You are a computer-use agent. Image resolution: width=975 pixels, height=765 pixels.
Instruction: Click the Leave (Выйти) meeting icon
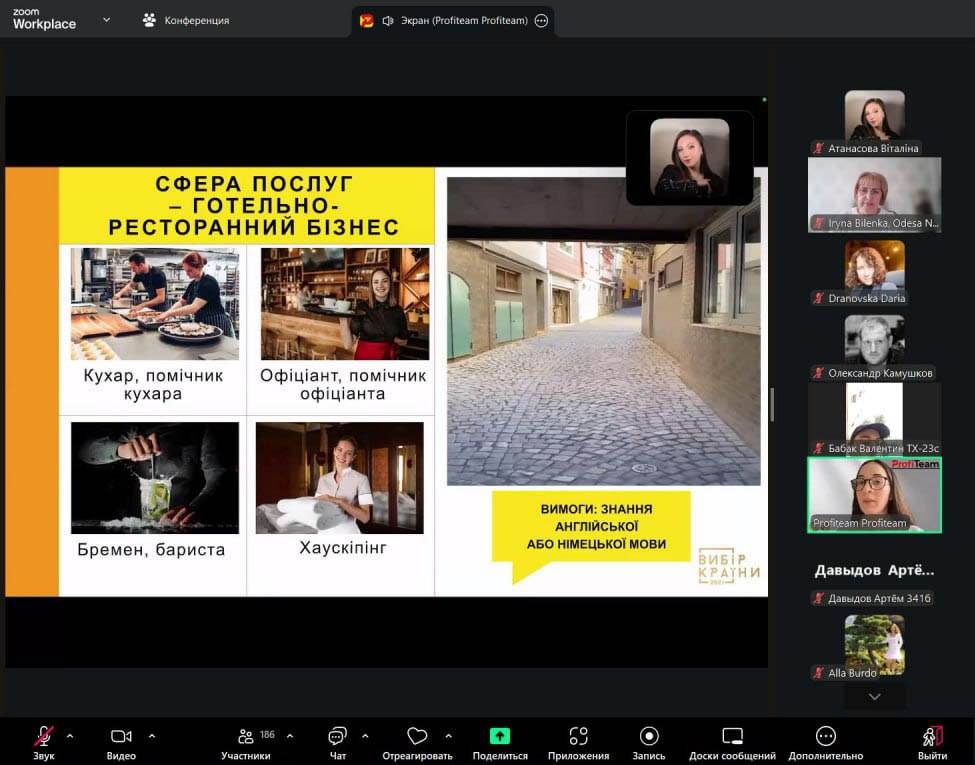pyautogui.click(x=932, y=737)
